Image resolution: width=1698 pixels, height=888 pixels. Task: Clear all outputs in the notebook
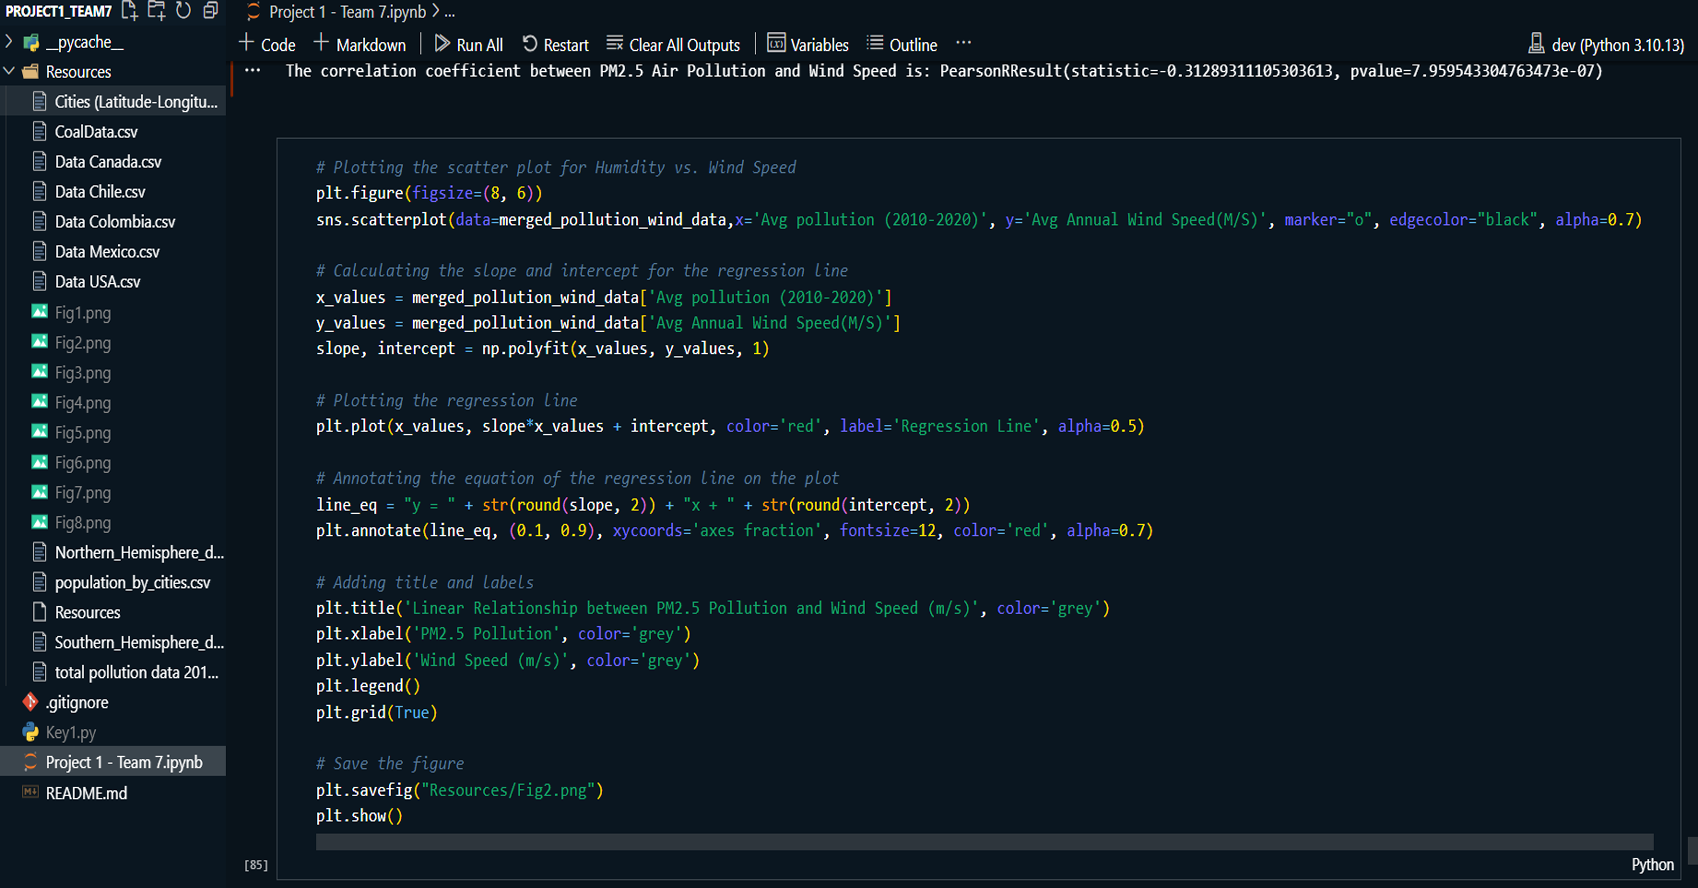click(673, 45)
